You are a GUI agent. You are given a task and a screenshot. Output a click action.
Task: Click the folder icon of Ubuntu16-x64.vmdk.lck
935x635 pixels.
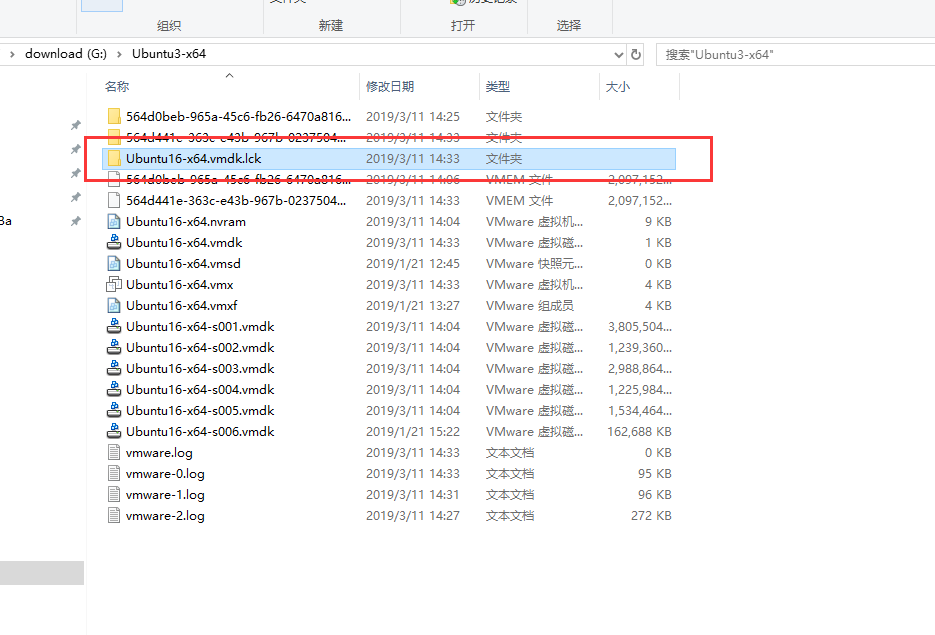click(114, 159)
